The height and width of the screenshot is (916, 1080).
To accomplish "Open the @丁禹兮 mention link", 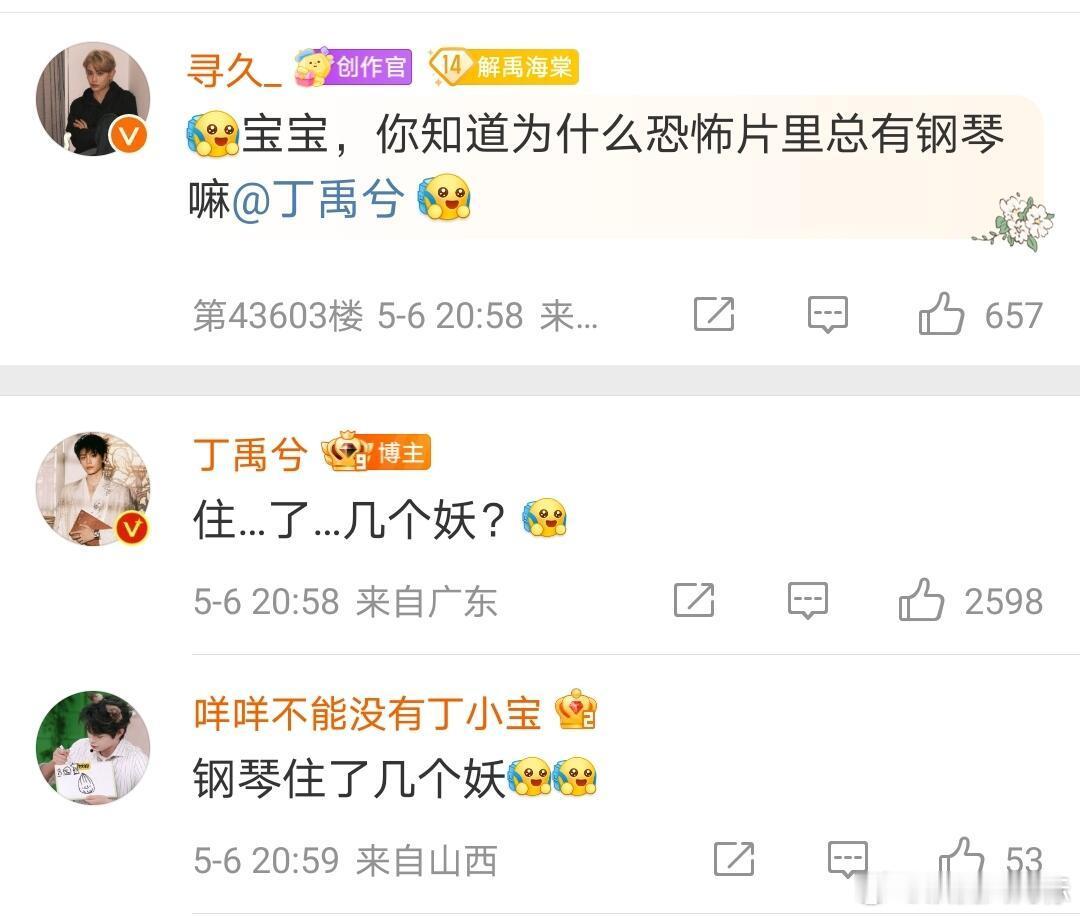I will (x=318, y=200).
